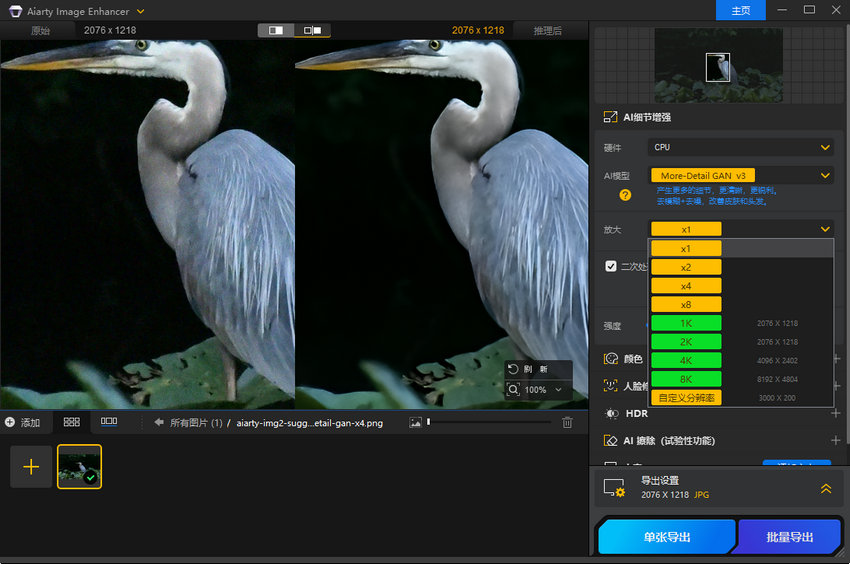Click the refresh 刷新 icon on preview
The image size is (850, 564).
click(513, 369)
